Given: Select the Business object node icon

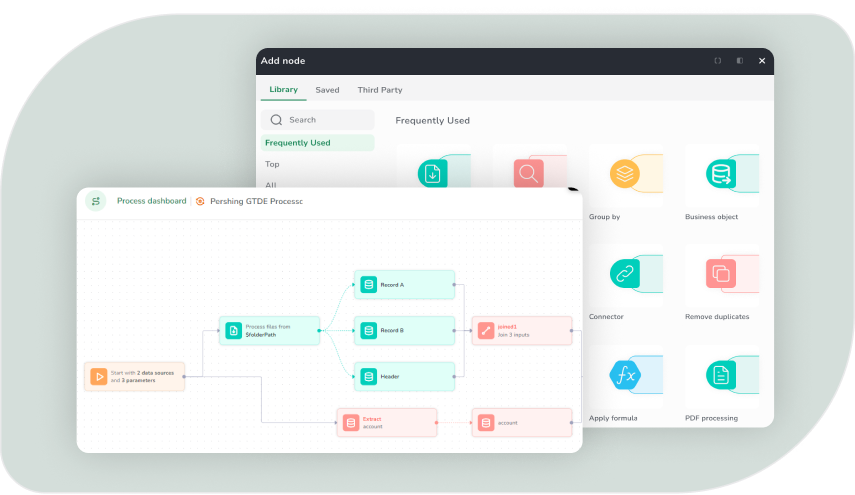Looking at the screenshot, I should tap(721, 174).
